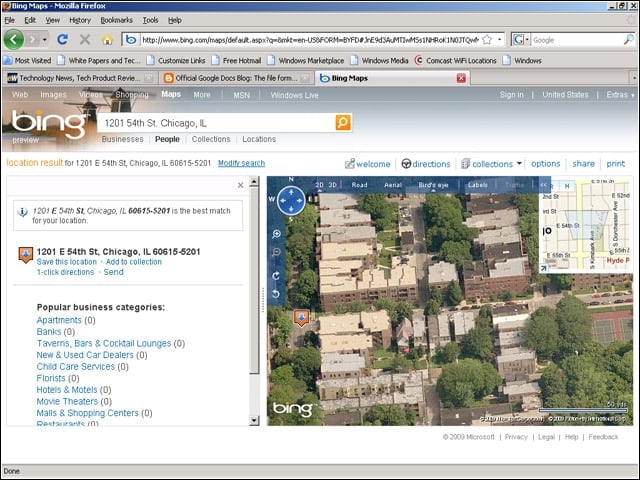Switch to the Aerial map view
The image size is (640, 480).
393,185
